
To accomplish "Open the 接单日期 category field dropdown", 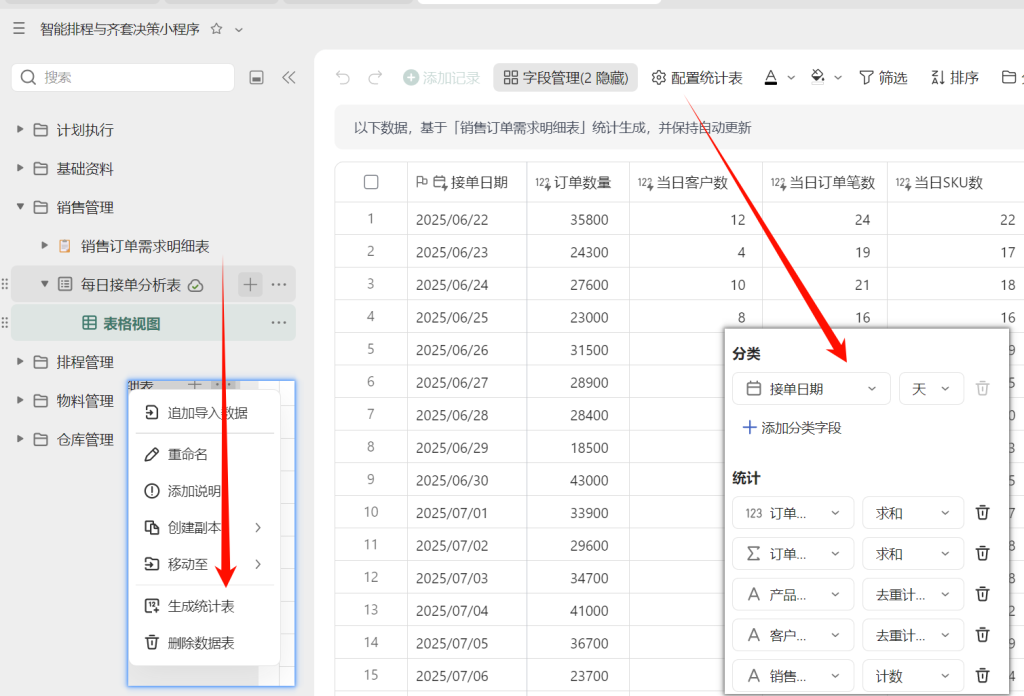I will click(x=811, y=388).
